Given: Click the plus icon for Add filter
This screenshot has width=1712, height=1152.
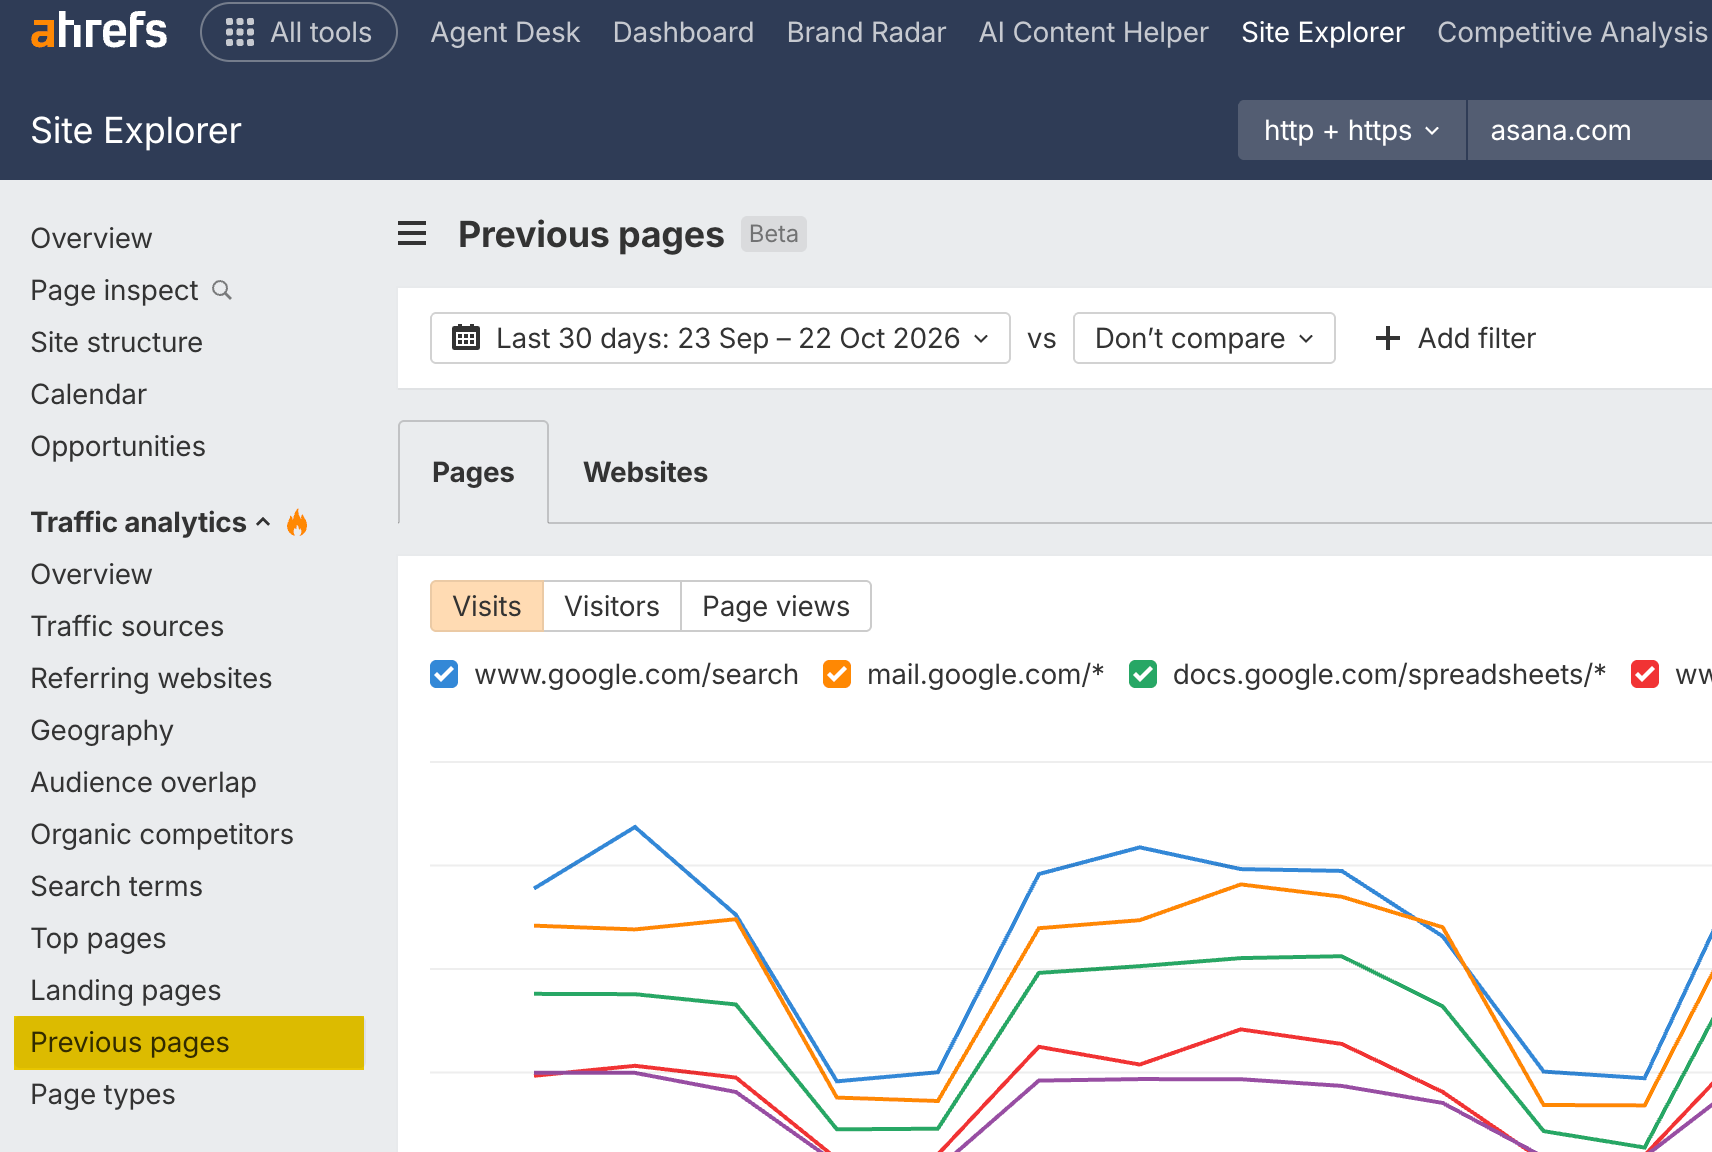Looking at the screenshot, I should pos(1387,338).
